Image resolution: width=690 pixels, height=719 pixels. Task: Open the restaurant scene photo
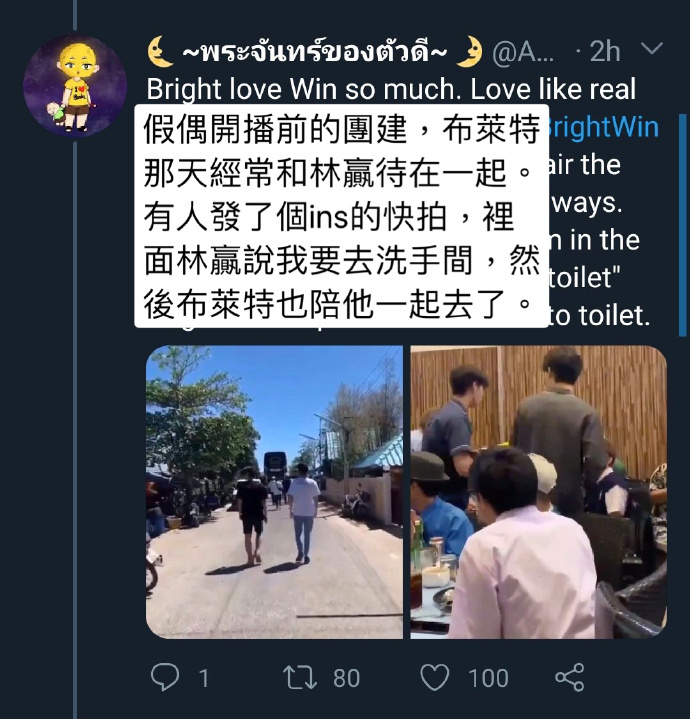click(x=539, y=492)
